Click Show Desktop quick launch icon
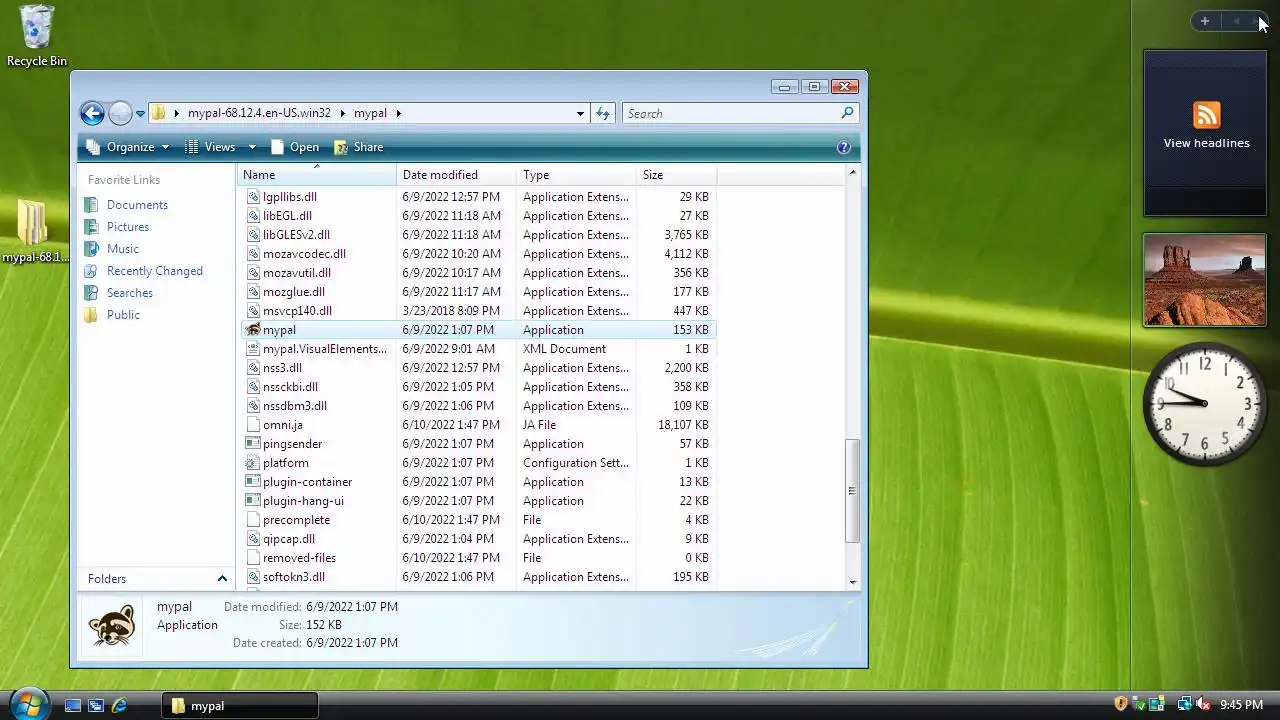1280x720 pixels. click(73, 705)
